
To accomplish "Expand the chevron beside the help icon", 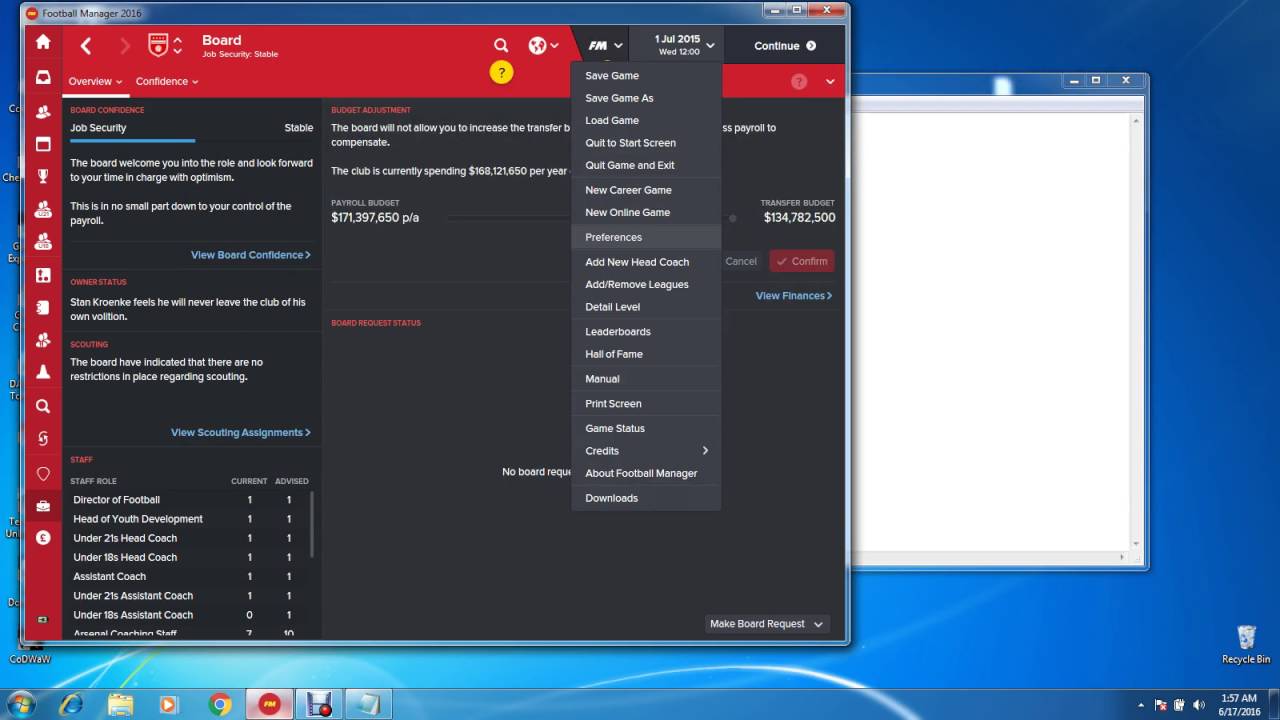I will [830, 82].
